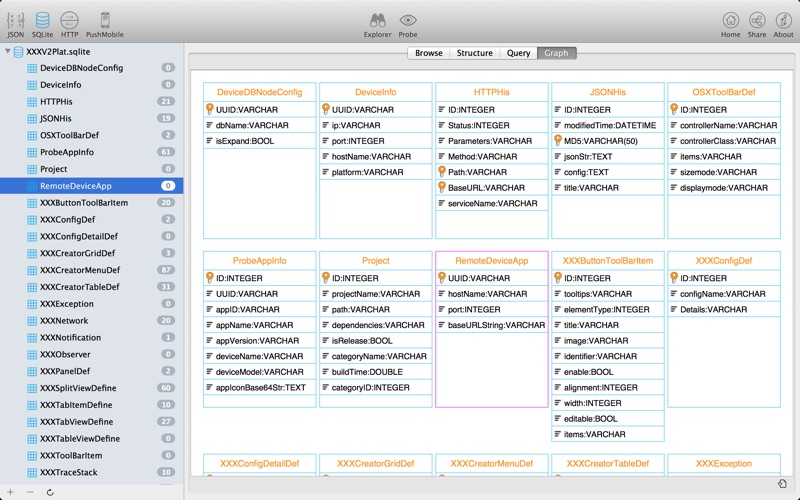Image resolution: width=800 pixels, height=500 pixels.
Task: Select RemoteDeviceApp table in sidebar
Action: coord(92,186)
